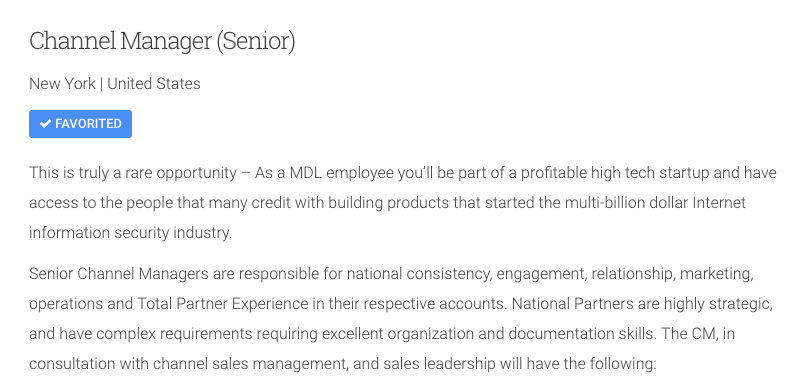This screenshot has height=389, width=804.
Task: Toggle the FAVORITED button off
Action: pyautogui.click(x=81, y=124)
